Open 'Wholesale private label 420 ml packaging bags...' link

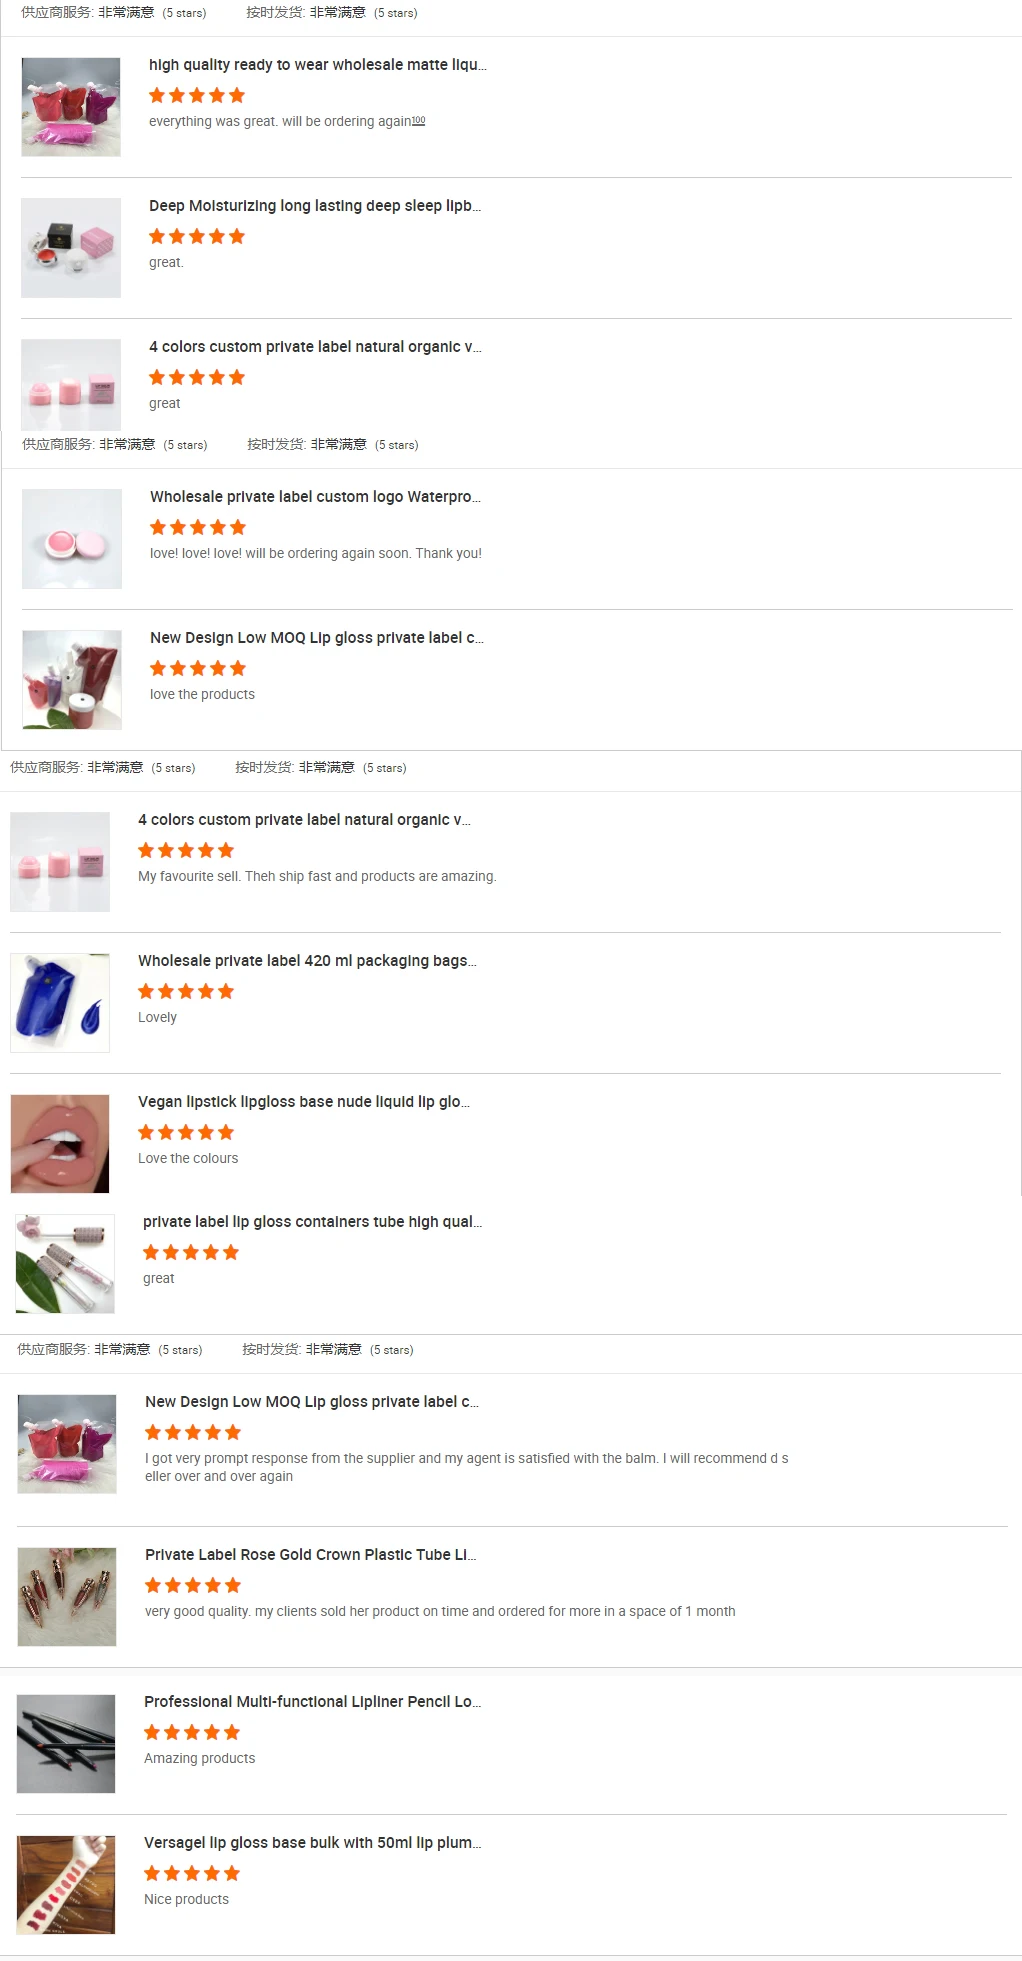(307, 961)
